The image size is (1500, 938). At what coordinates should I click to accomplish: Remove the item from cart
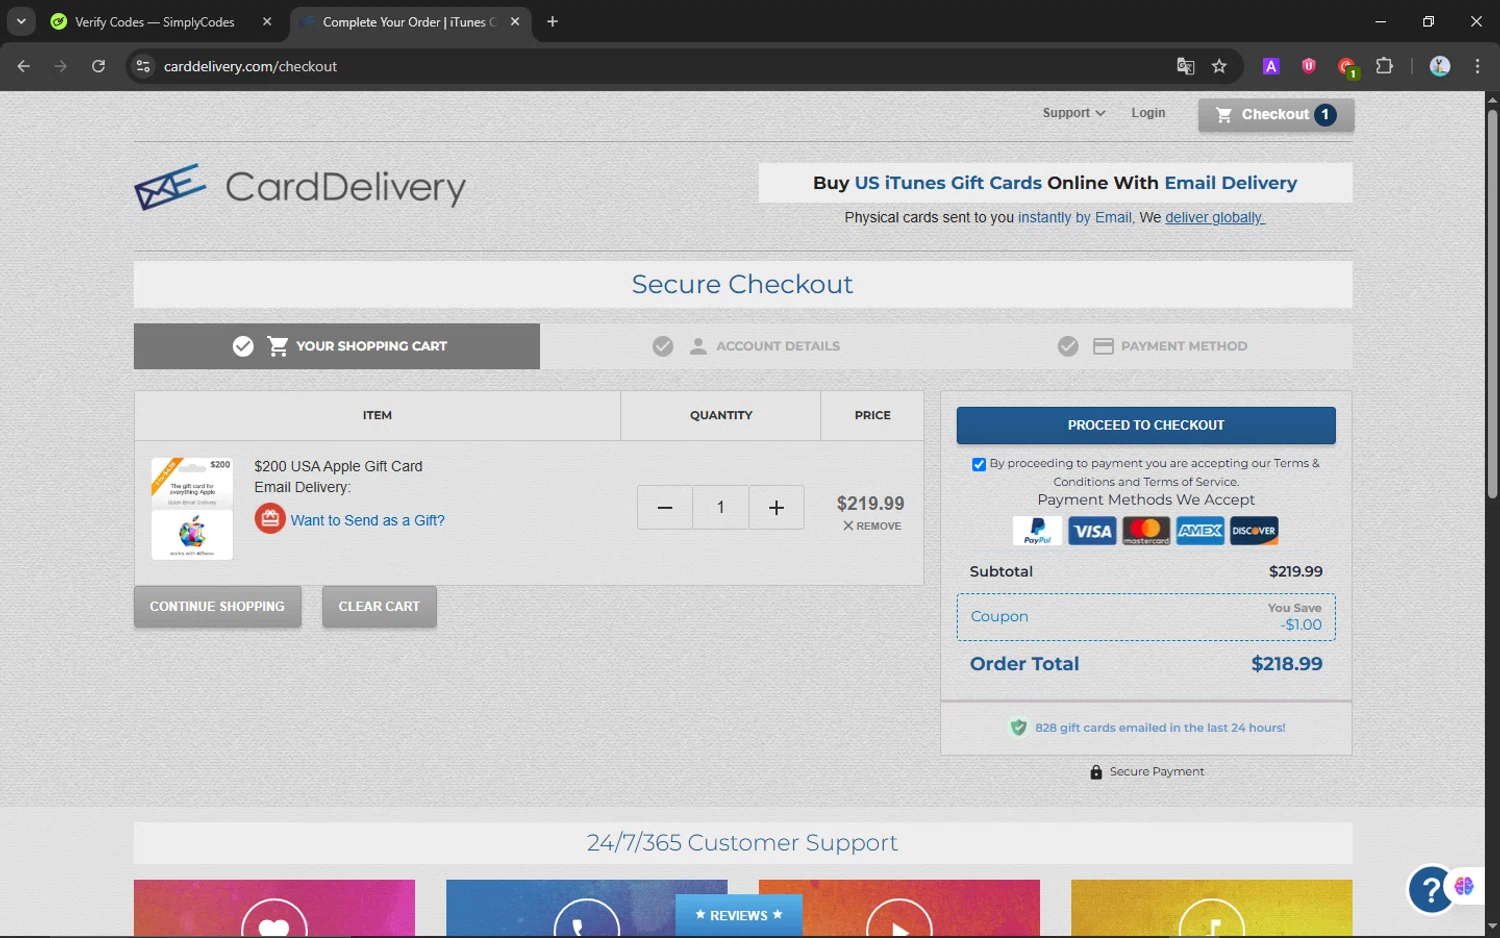coord(872,526)
